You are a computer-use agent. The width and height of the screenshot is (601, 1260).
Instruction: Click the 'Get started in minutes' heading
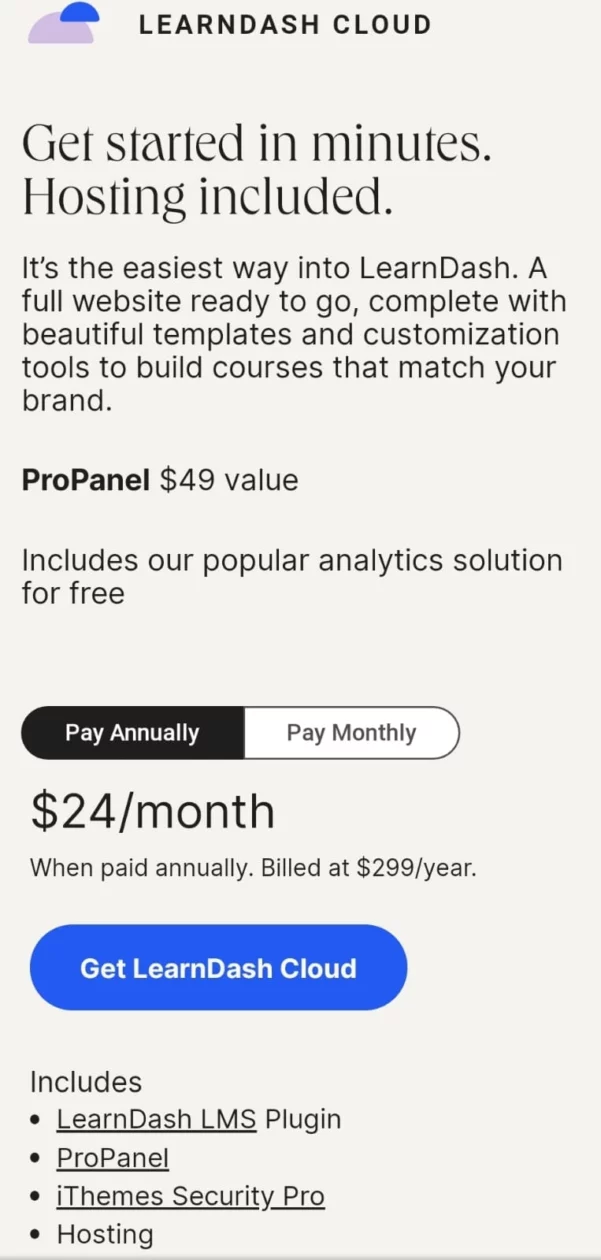tap(257, 144)
